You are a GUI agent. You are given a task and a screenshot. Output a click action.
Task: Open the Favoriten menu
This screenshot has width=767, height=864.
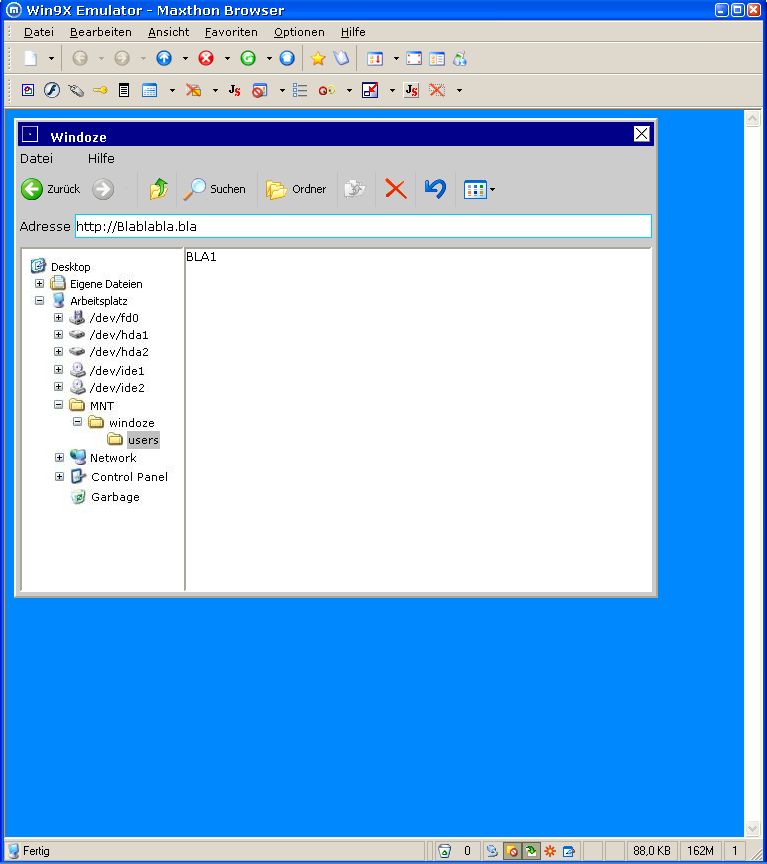click(231, 32)
